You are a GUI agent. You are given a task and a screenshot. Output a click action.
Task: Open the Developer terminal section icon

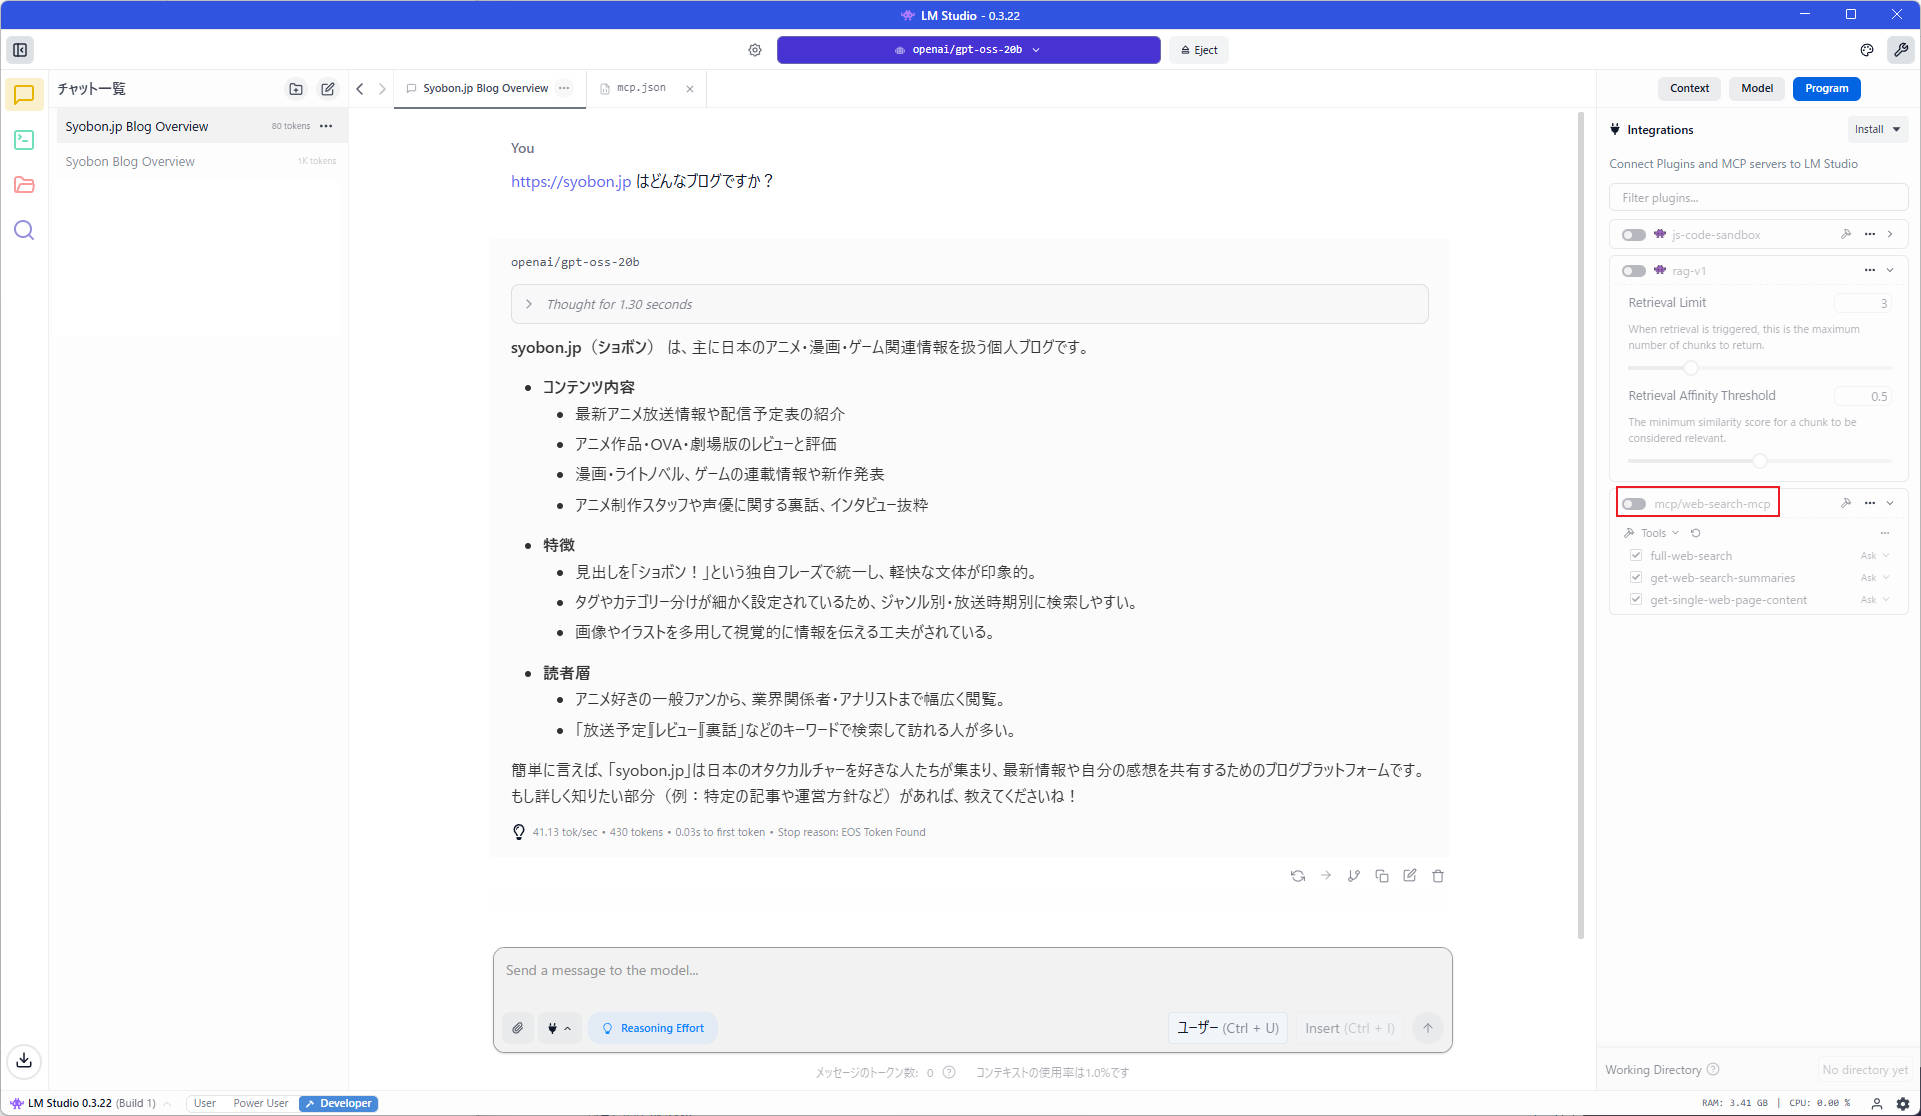click(x=24, y=140)
